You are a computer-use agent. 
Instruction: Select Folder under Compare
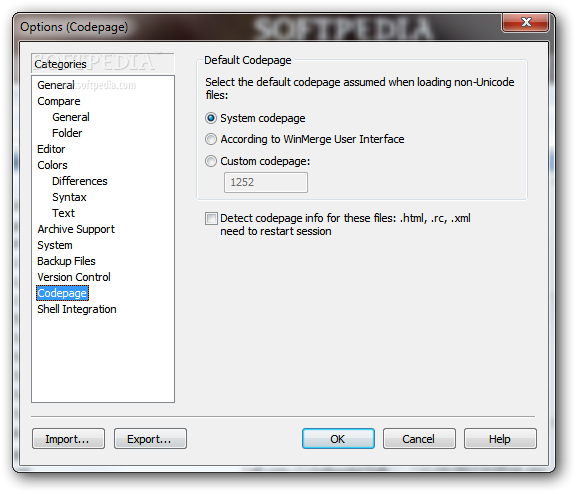pos(67,133)
